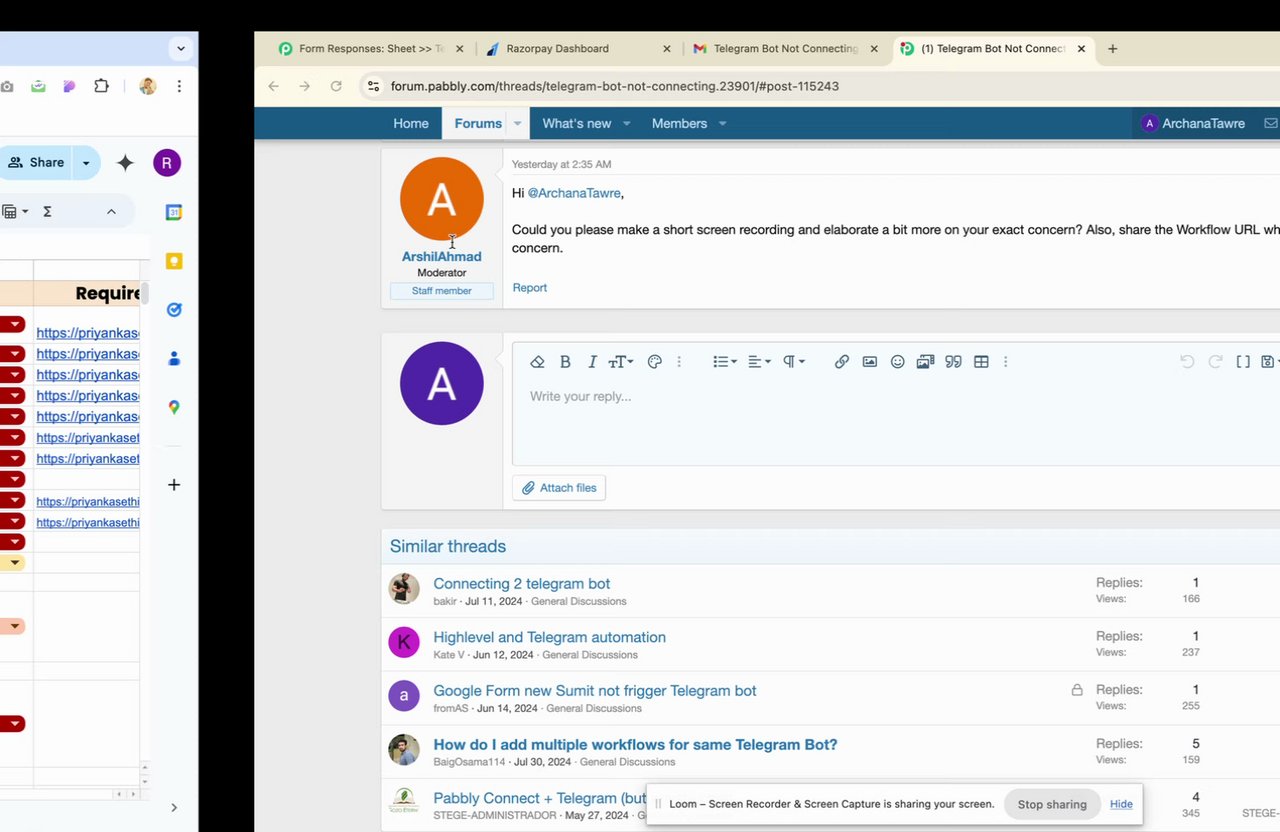Open Google Maps side panel icon
The width and height of the screenshot is (1280, 832).
tap(174, 407)
